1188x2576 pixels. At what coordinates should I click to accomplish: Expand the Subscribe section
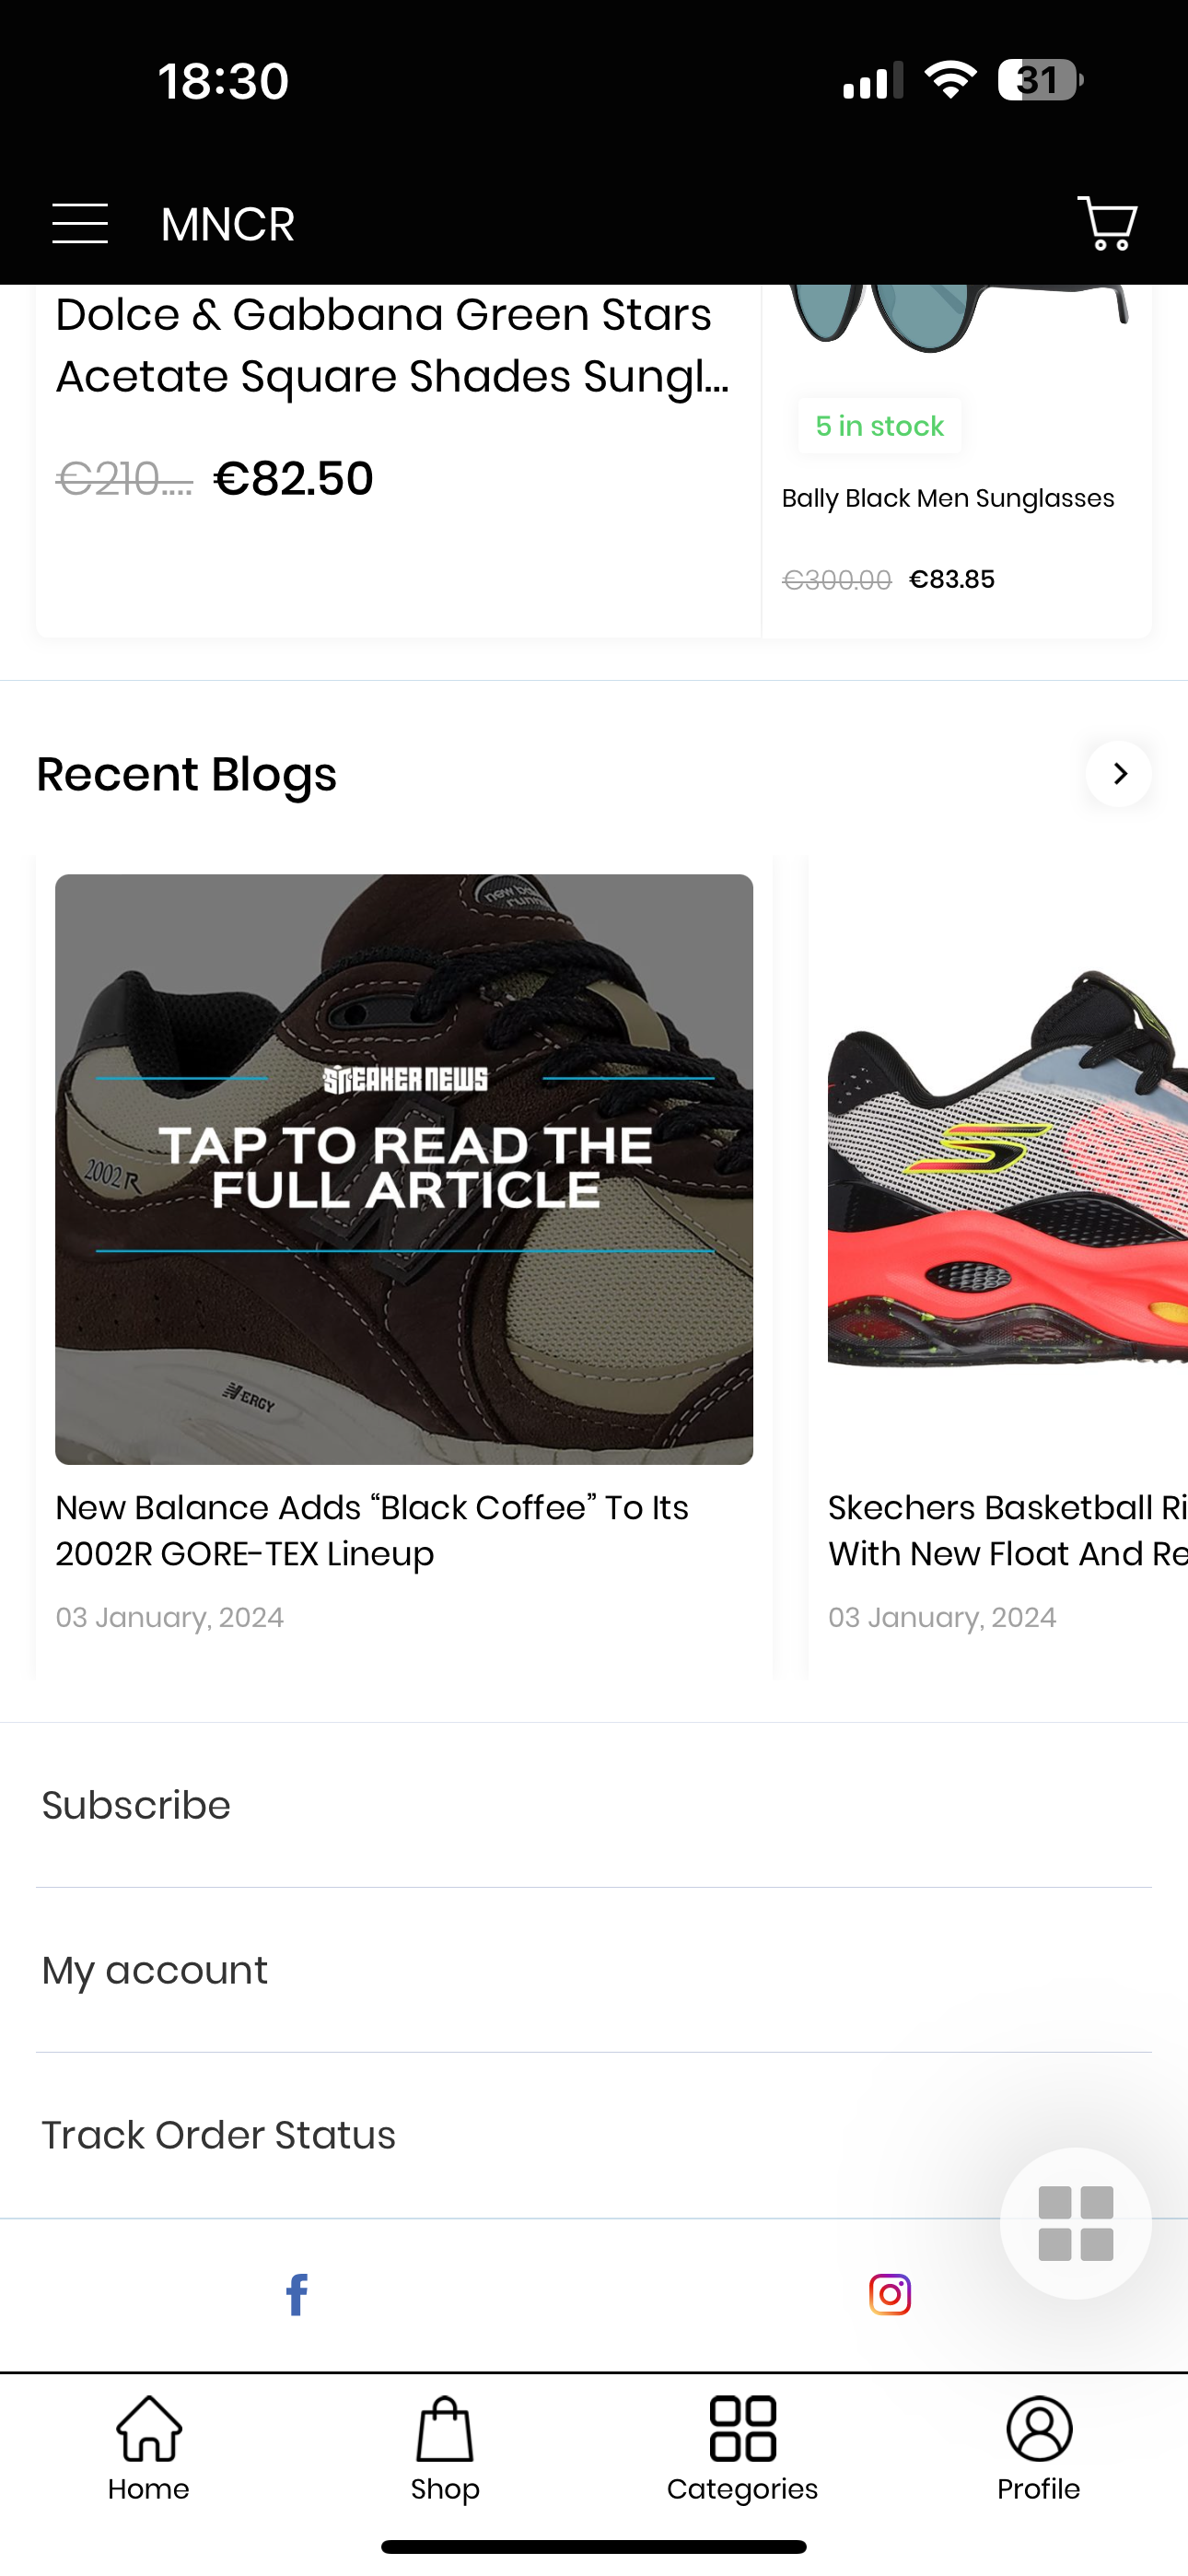click(x=594, y=1805)
